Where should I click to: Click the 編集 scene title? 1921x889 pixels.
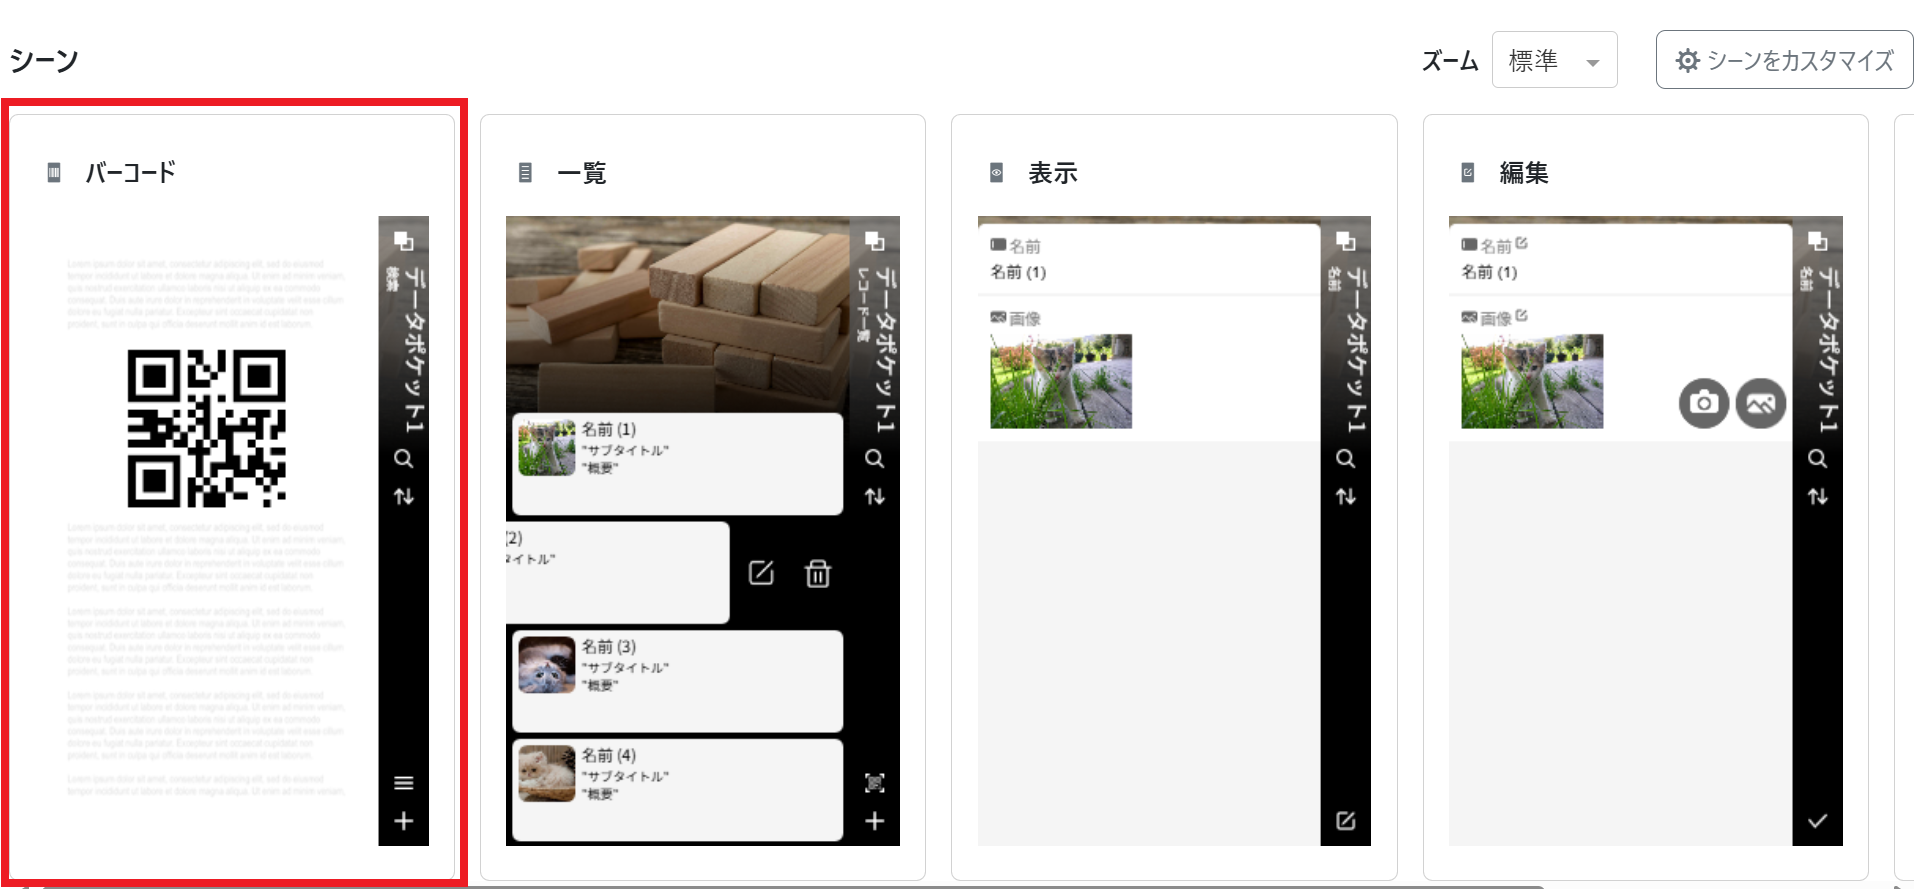[x=1523, y=173]
